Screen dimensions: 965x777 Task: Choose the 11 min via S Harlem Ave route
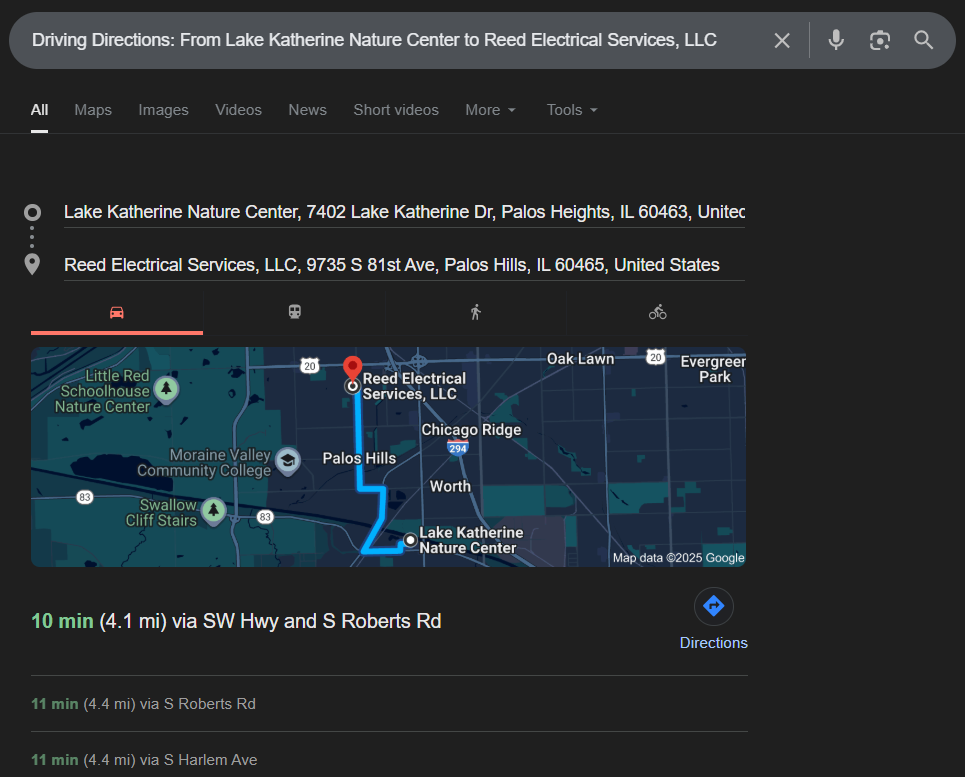pos(144,760)
